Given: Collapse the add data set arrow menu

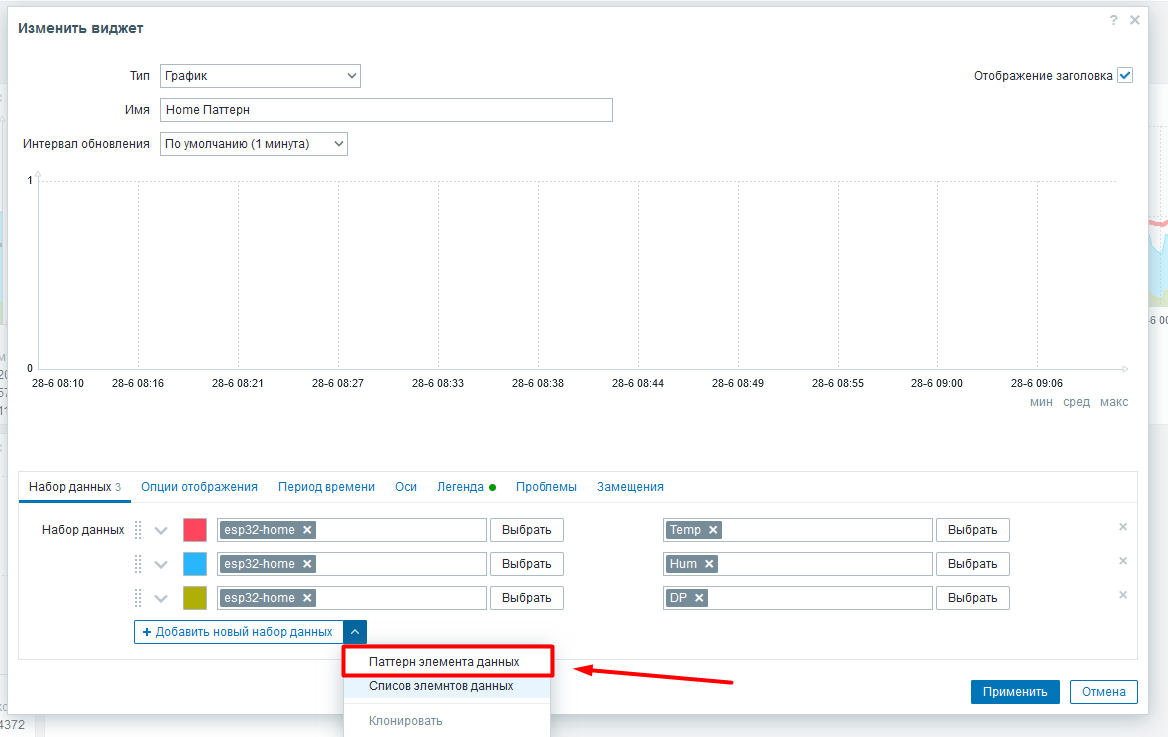Looking at the screenshot, I should coord(355,632).
